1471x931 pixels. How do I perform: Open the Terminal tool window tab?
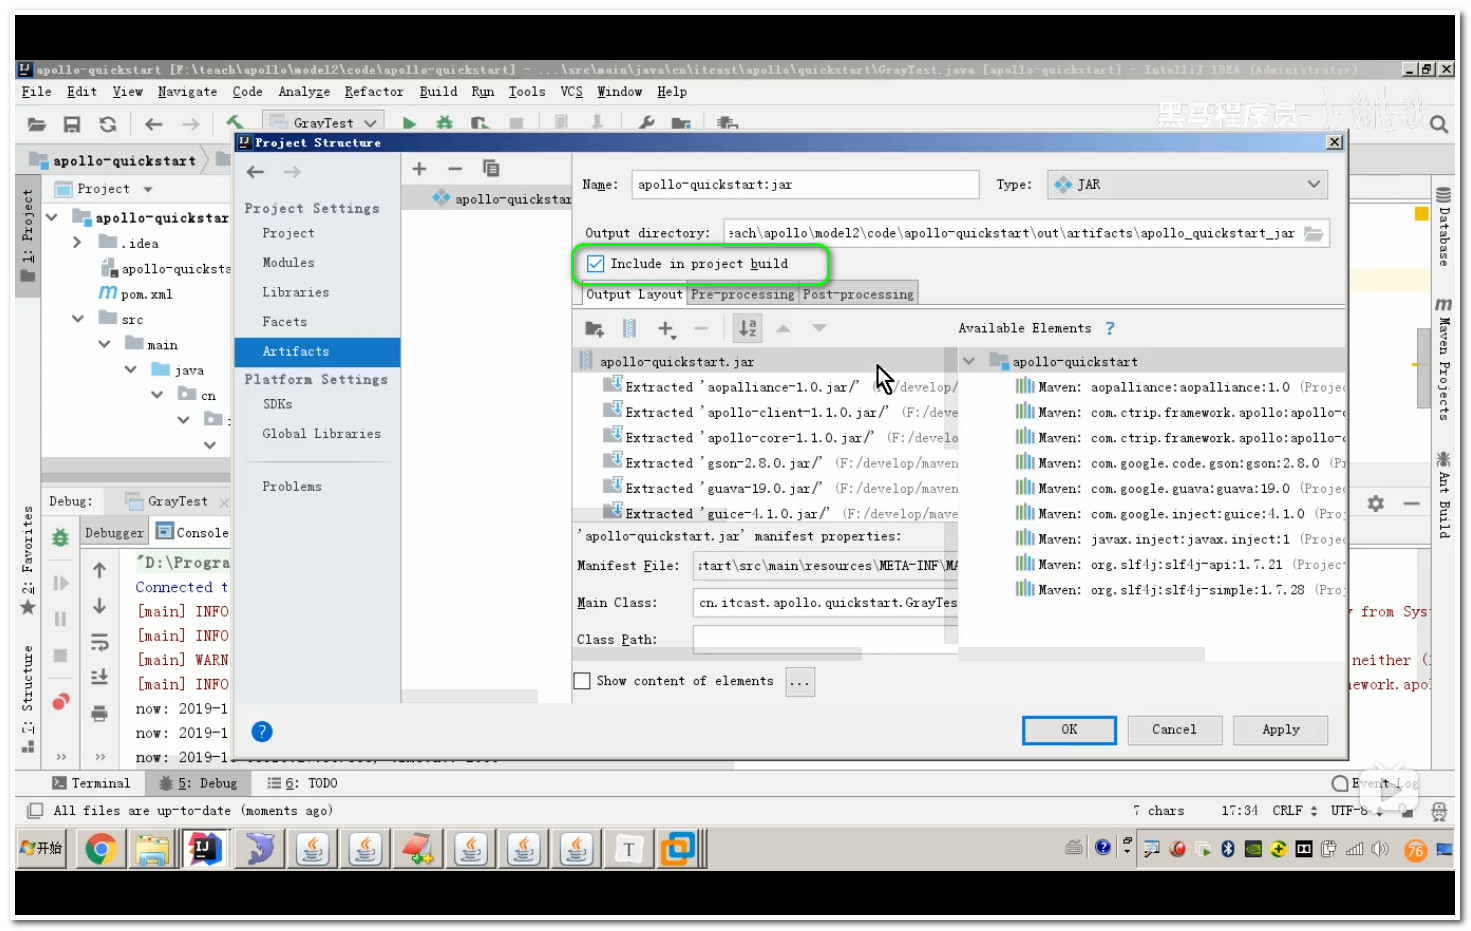tap(90, 784)
